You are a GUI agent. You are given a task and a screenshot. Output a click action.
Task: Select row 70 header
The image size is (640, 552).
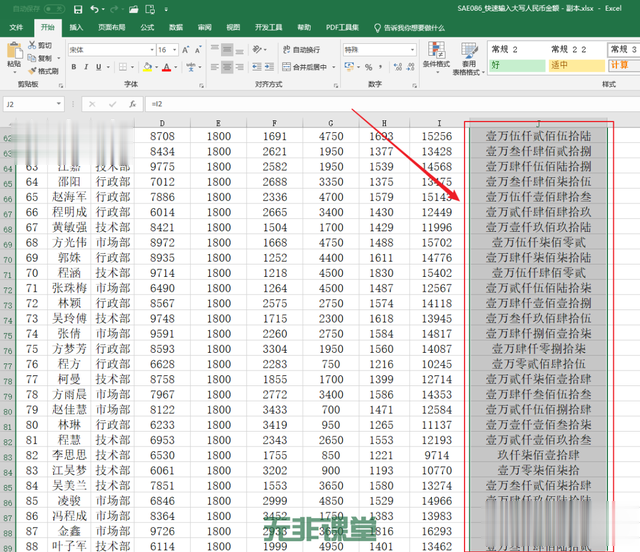tap(8, 260)
